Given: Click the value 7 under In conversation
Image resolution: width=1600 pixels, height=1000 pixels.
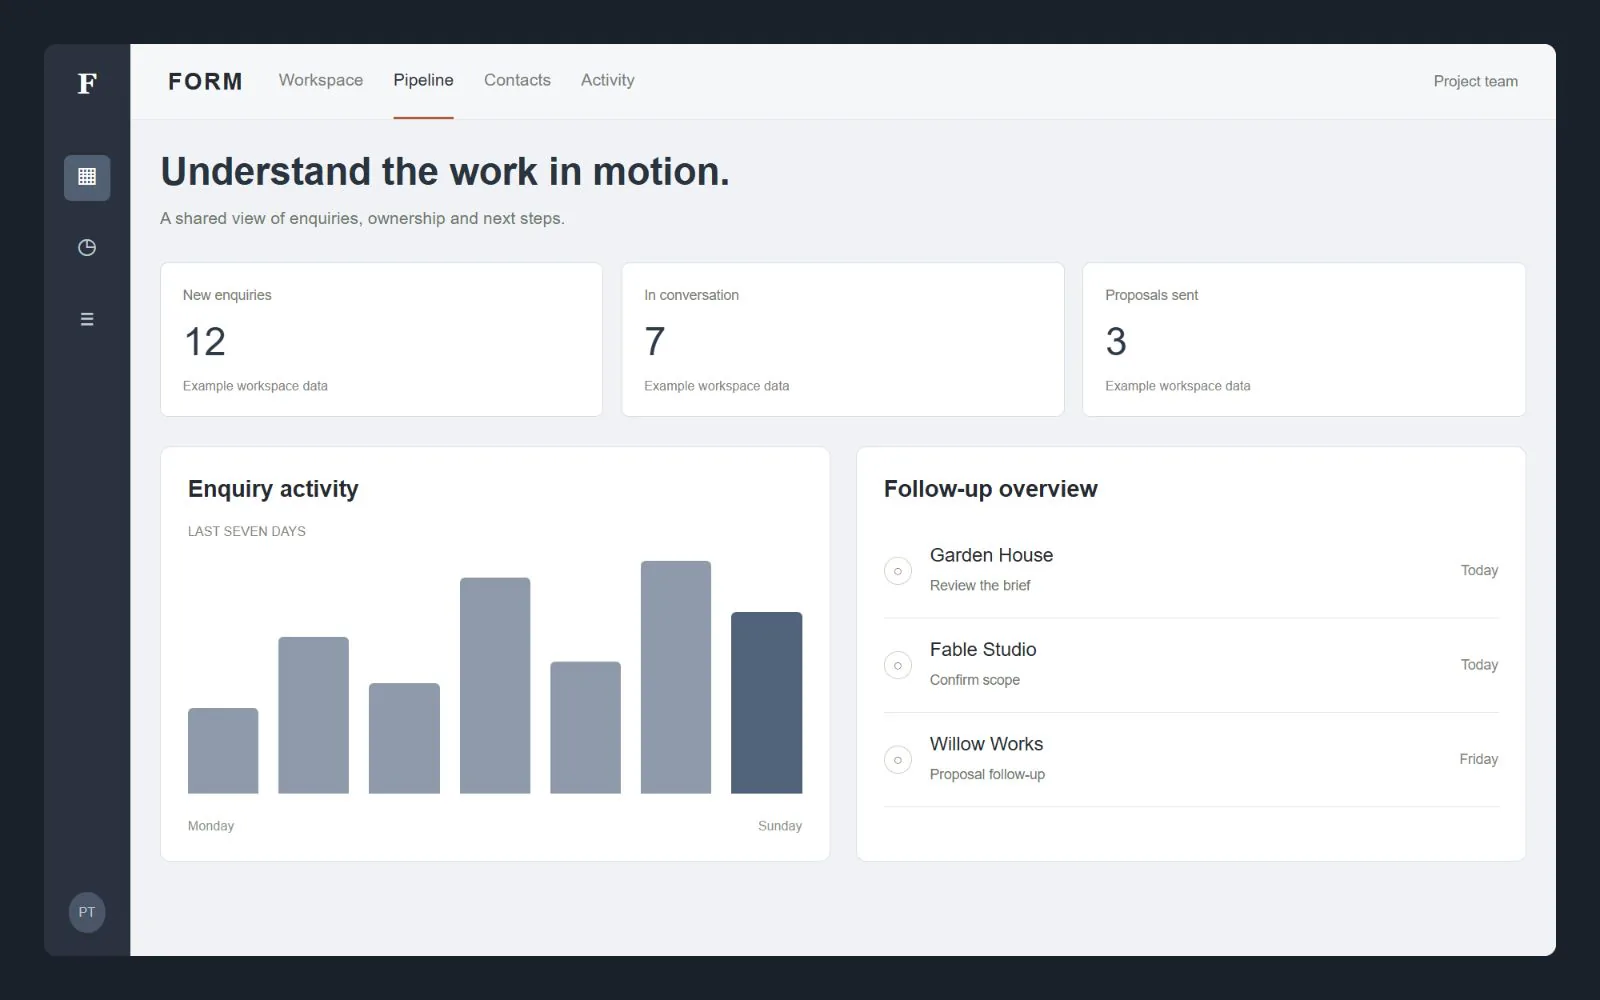Looking at the screenshot, I should [655, 342].
